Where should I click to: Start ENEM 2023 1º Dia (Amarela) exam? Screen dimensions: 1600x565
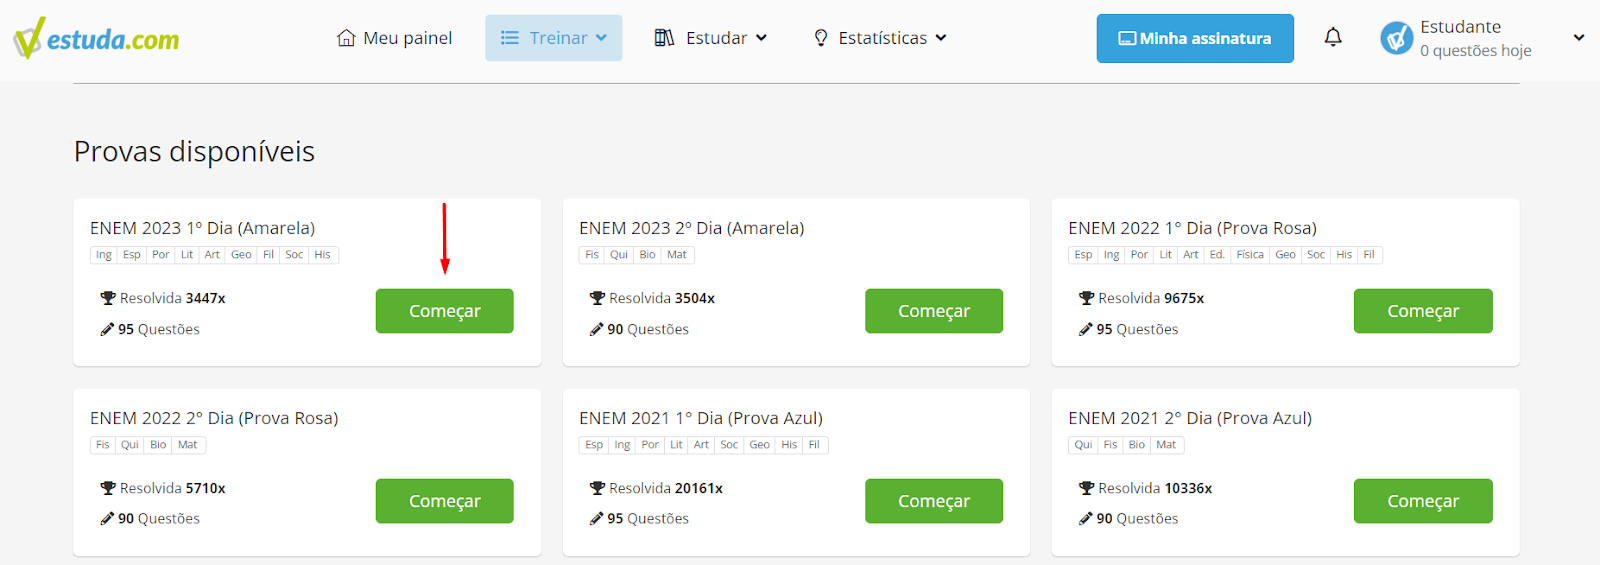click(445, 311)
